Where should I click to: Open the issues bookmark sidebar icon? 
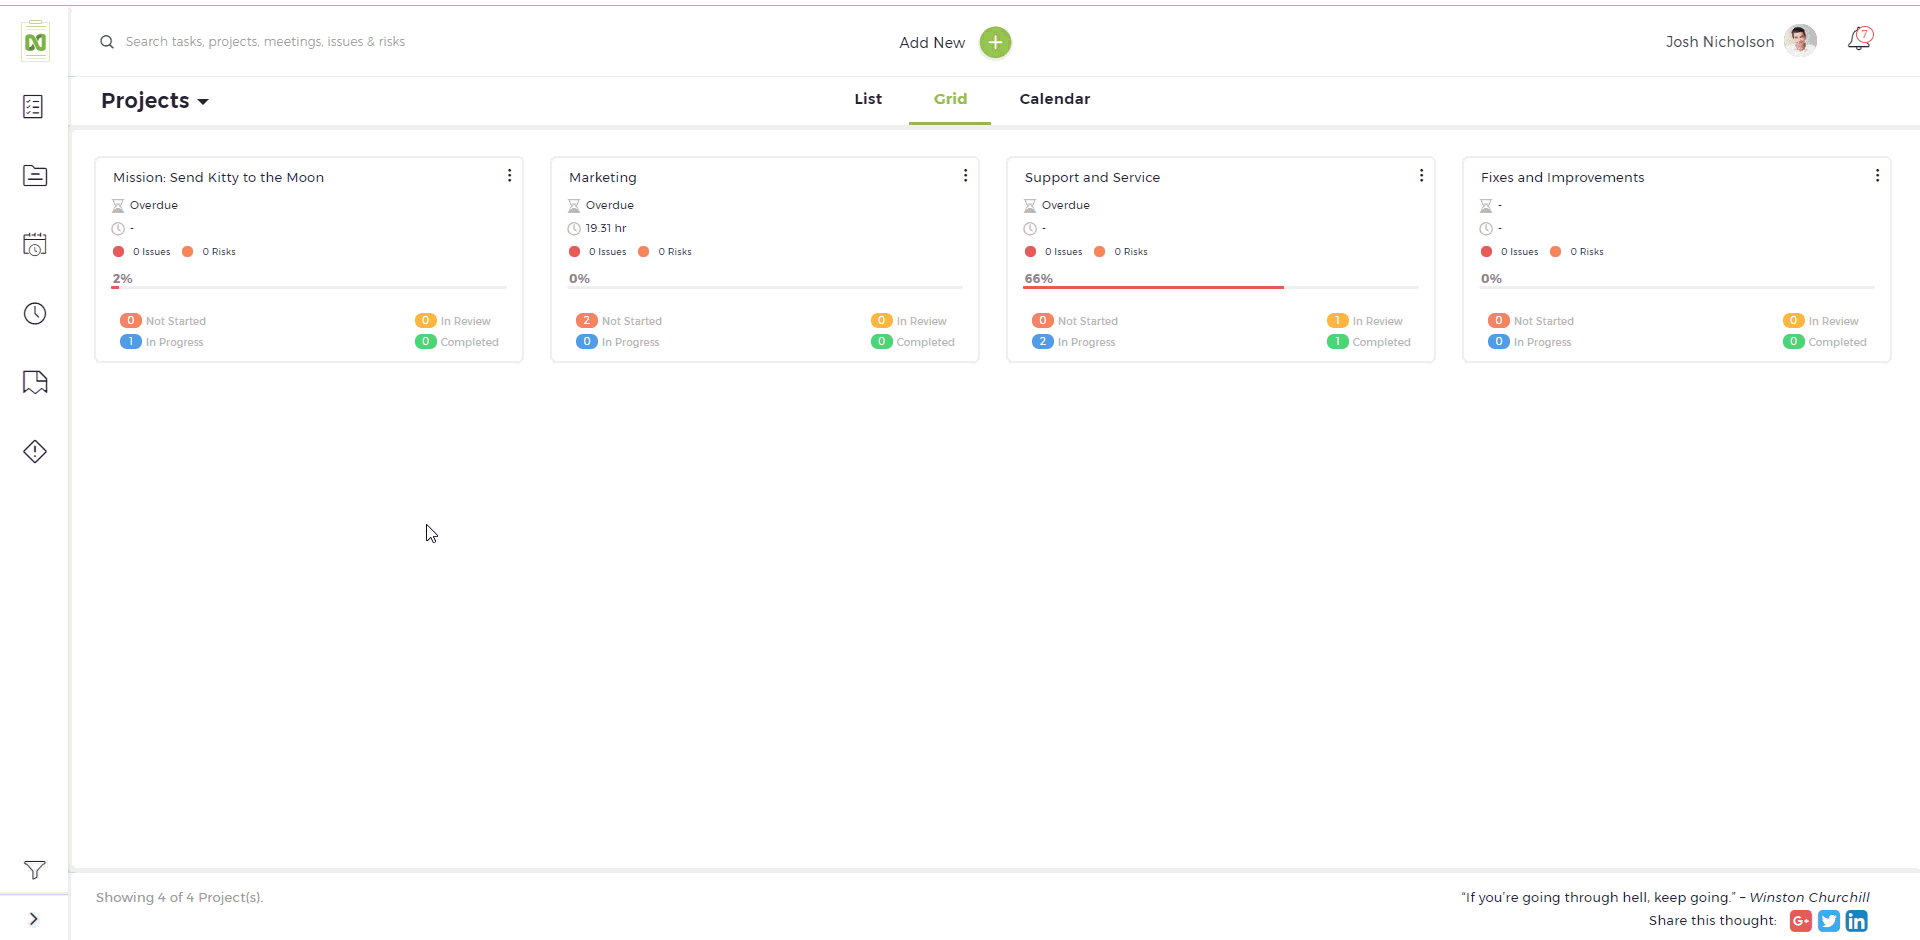[x=34, y=382]
